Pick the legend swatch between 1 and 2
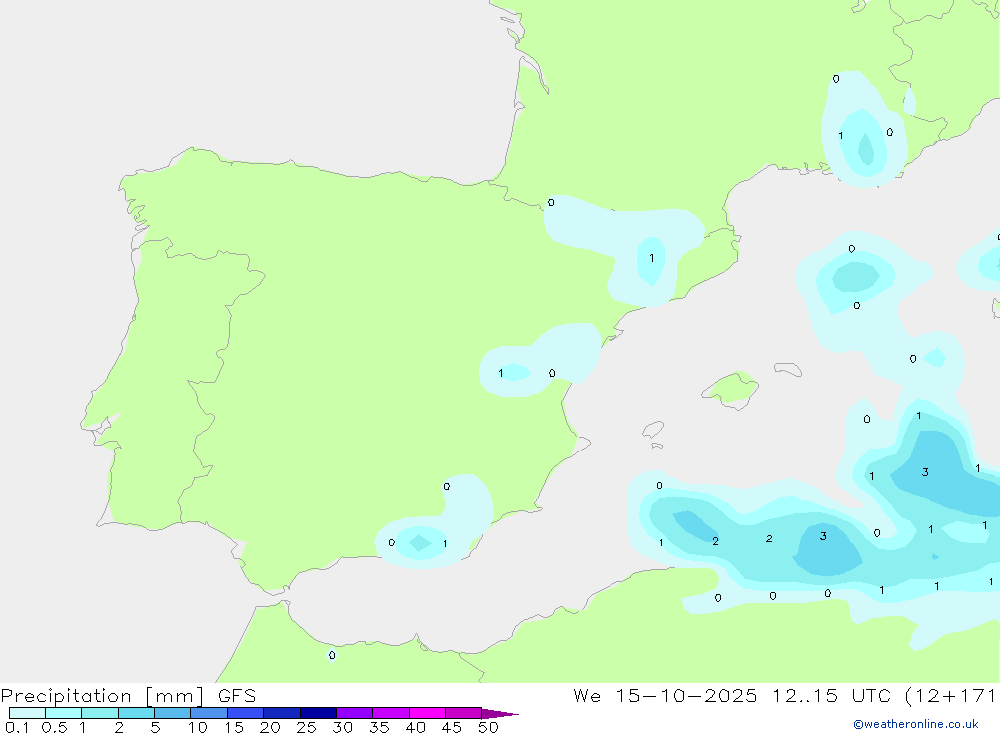The width and height of the screenshot is (1000, 733). pos(100,713)
